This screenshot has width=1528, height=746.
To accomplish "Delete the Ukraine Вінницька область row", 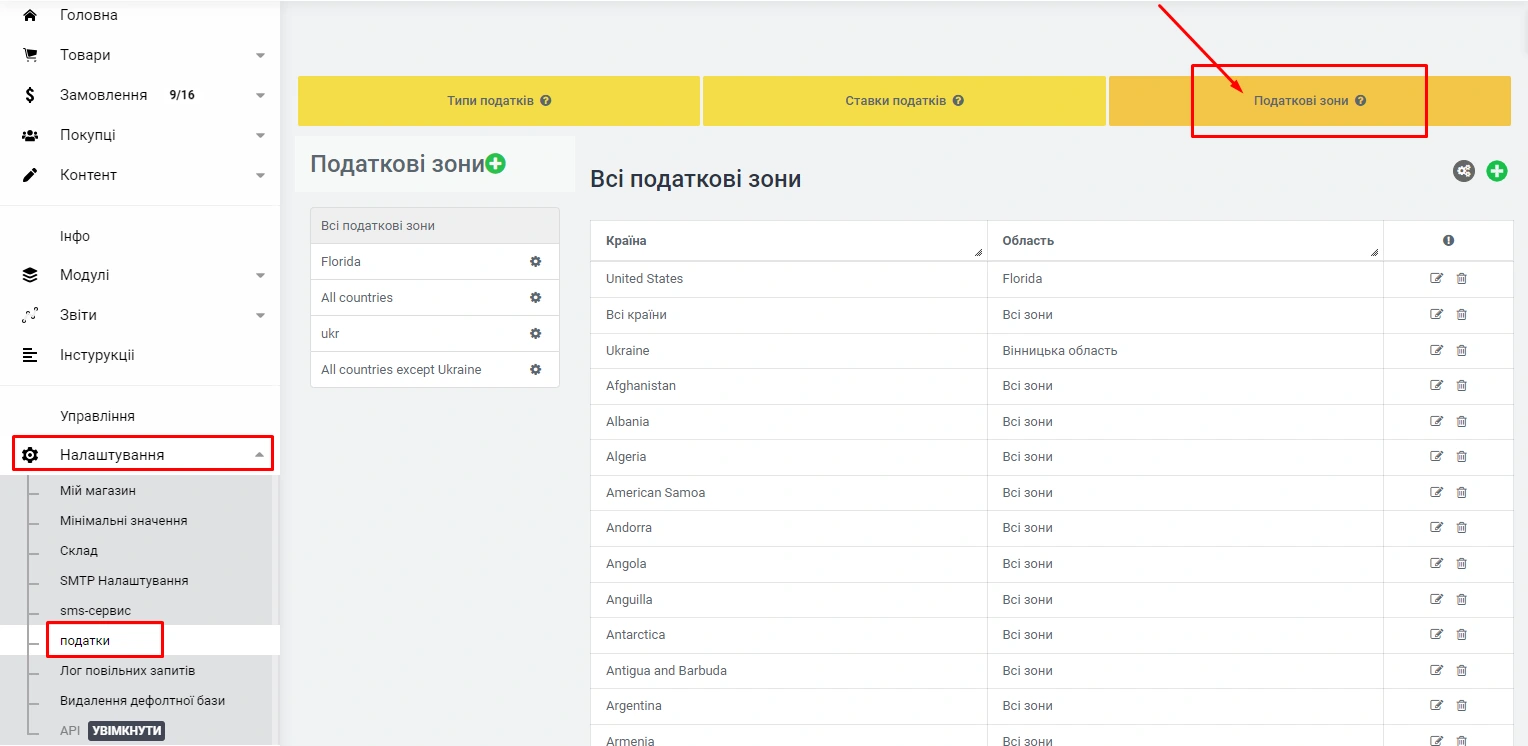I will tap(1461, 351).
